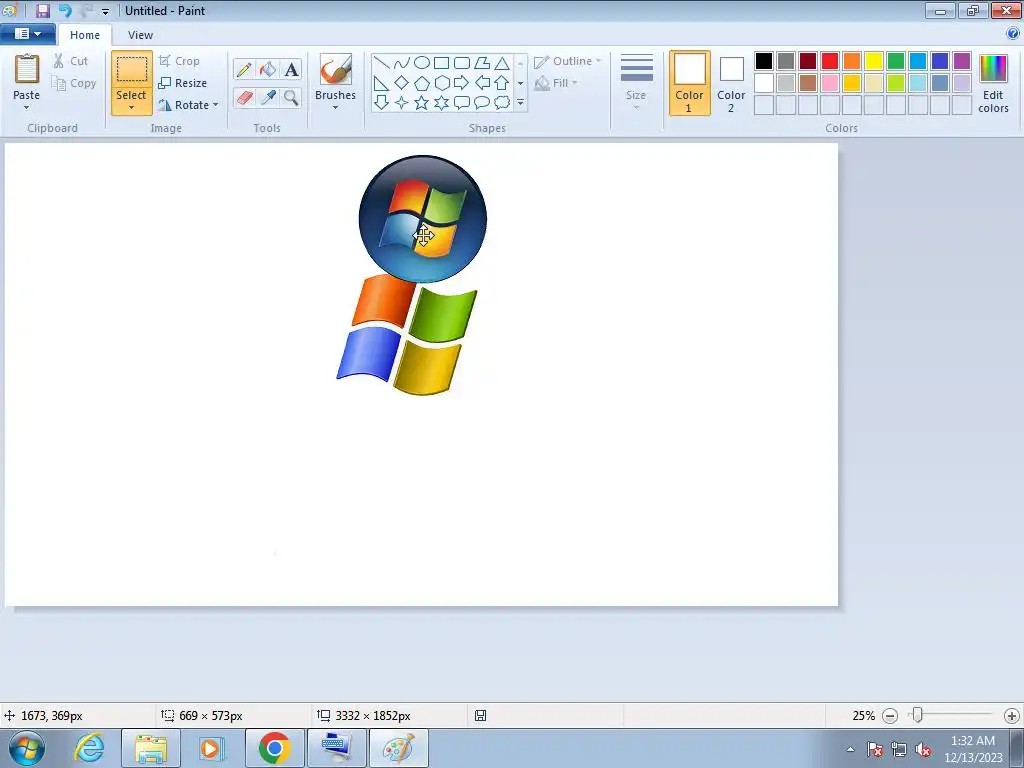Select the Color picker eyedropper tool

coord(268,97)
